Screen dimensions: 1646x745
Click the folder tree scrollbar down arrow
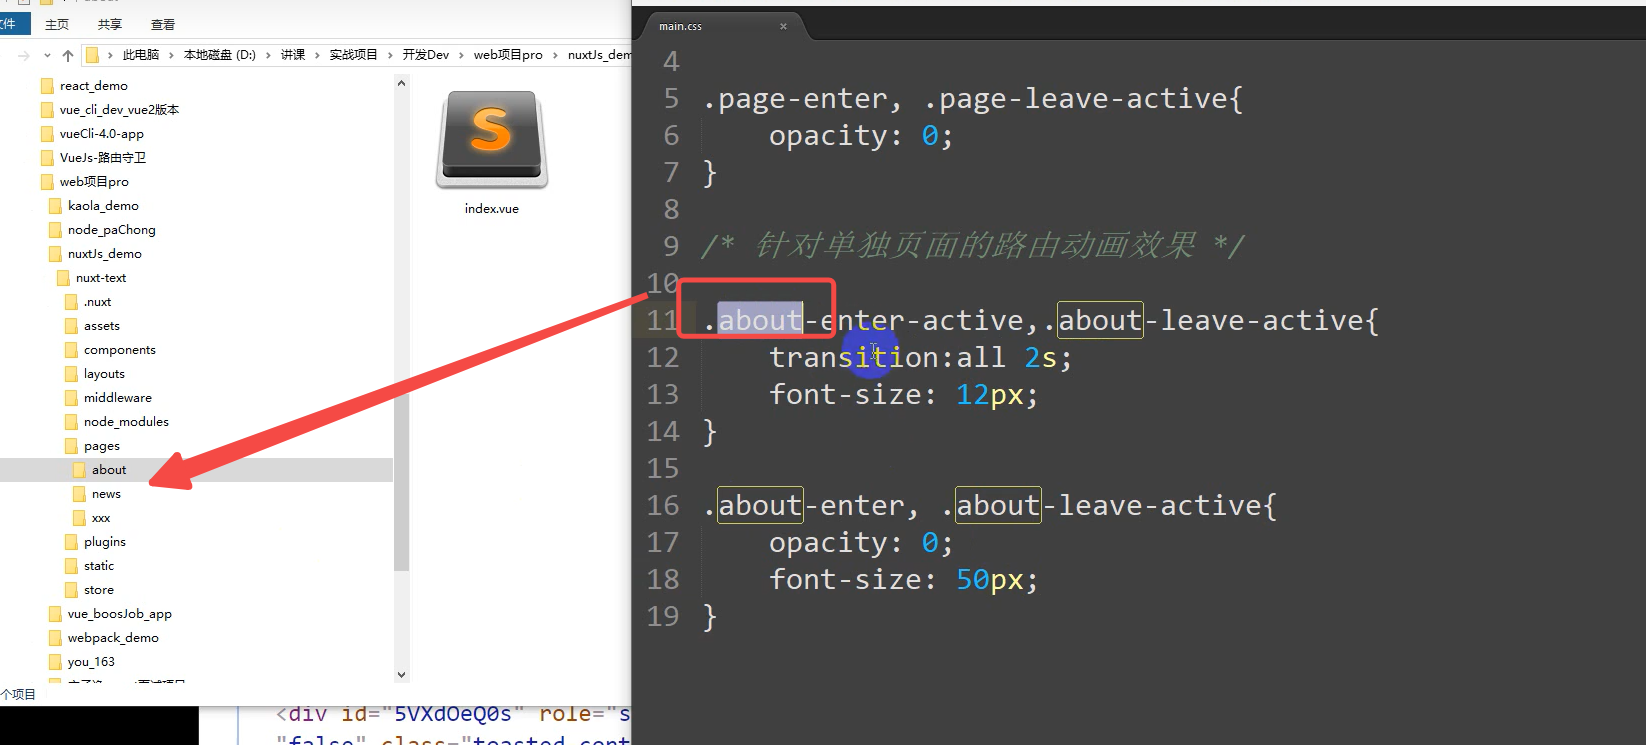(x=402, y=674)
